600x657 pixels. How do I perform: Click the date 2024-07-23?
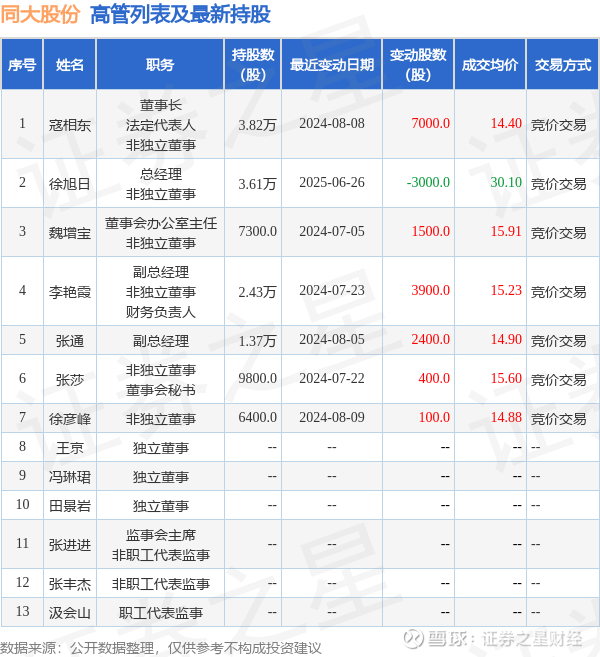point(331,290)
